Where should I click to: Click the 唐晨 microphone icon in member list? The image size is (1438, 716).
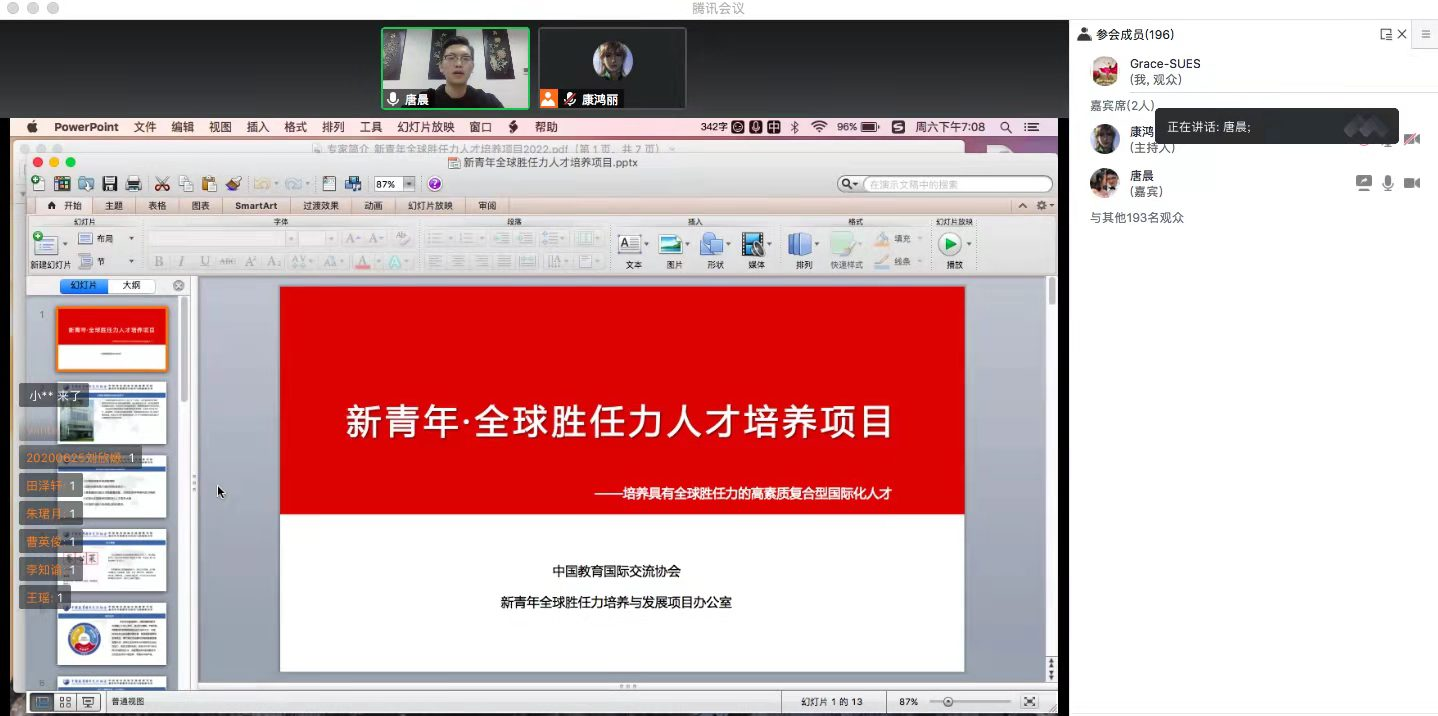(1388, 183)
